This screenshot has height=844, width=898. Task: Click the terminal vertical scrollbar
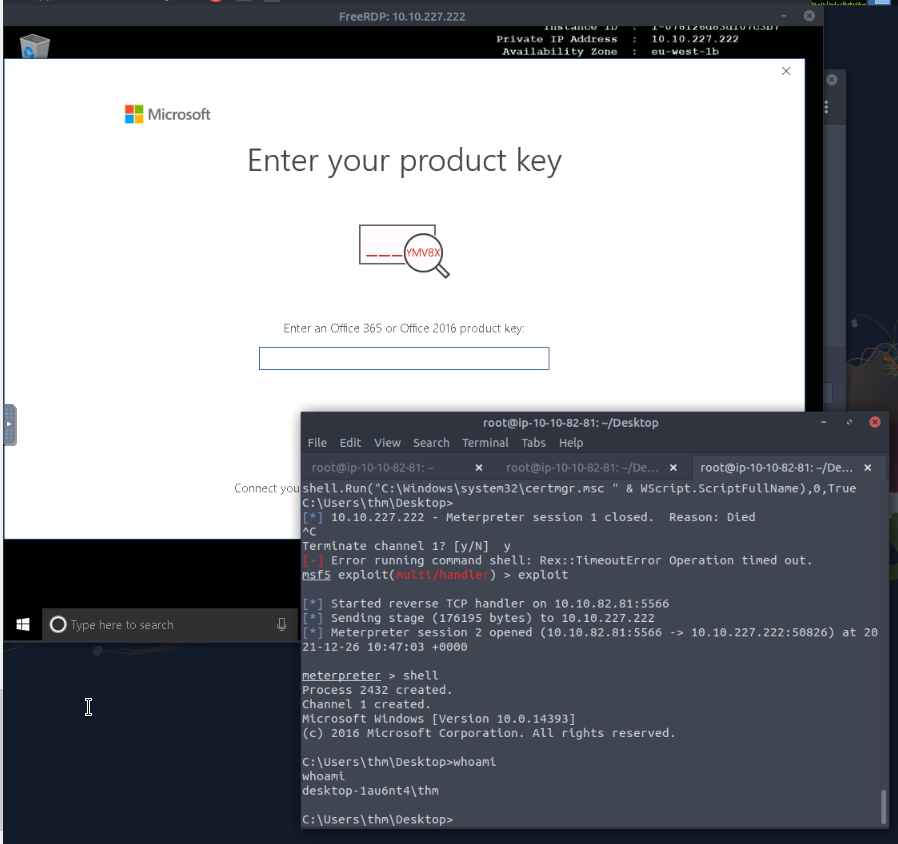(x=883, y=806)
